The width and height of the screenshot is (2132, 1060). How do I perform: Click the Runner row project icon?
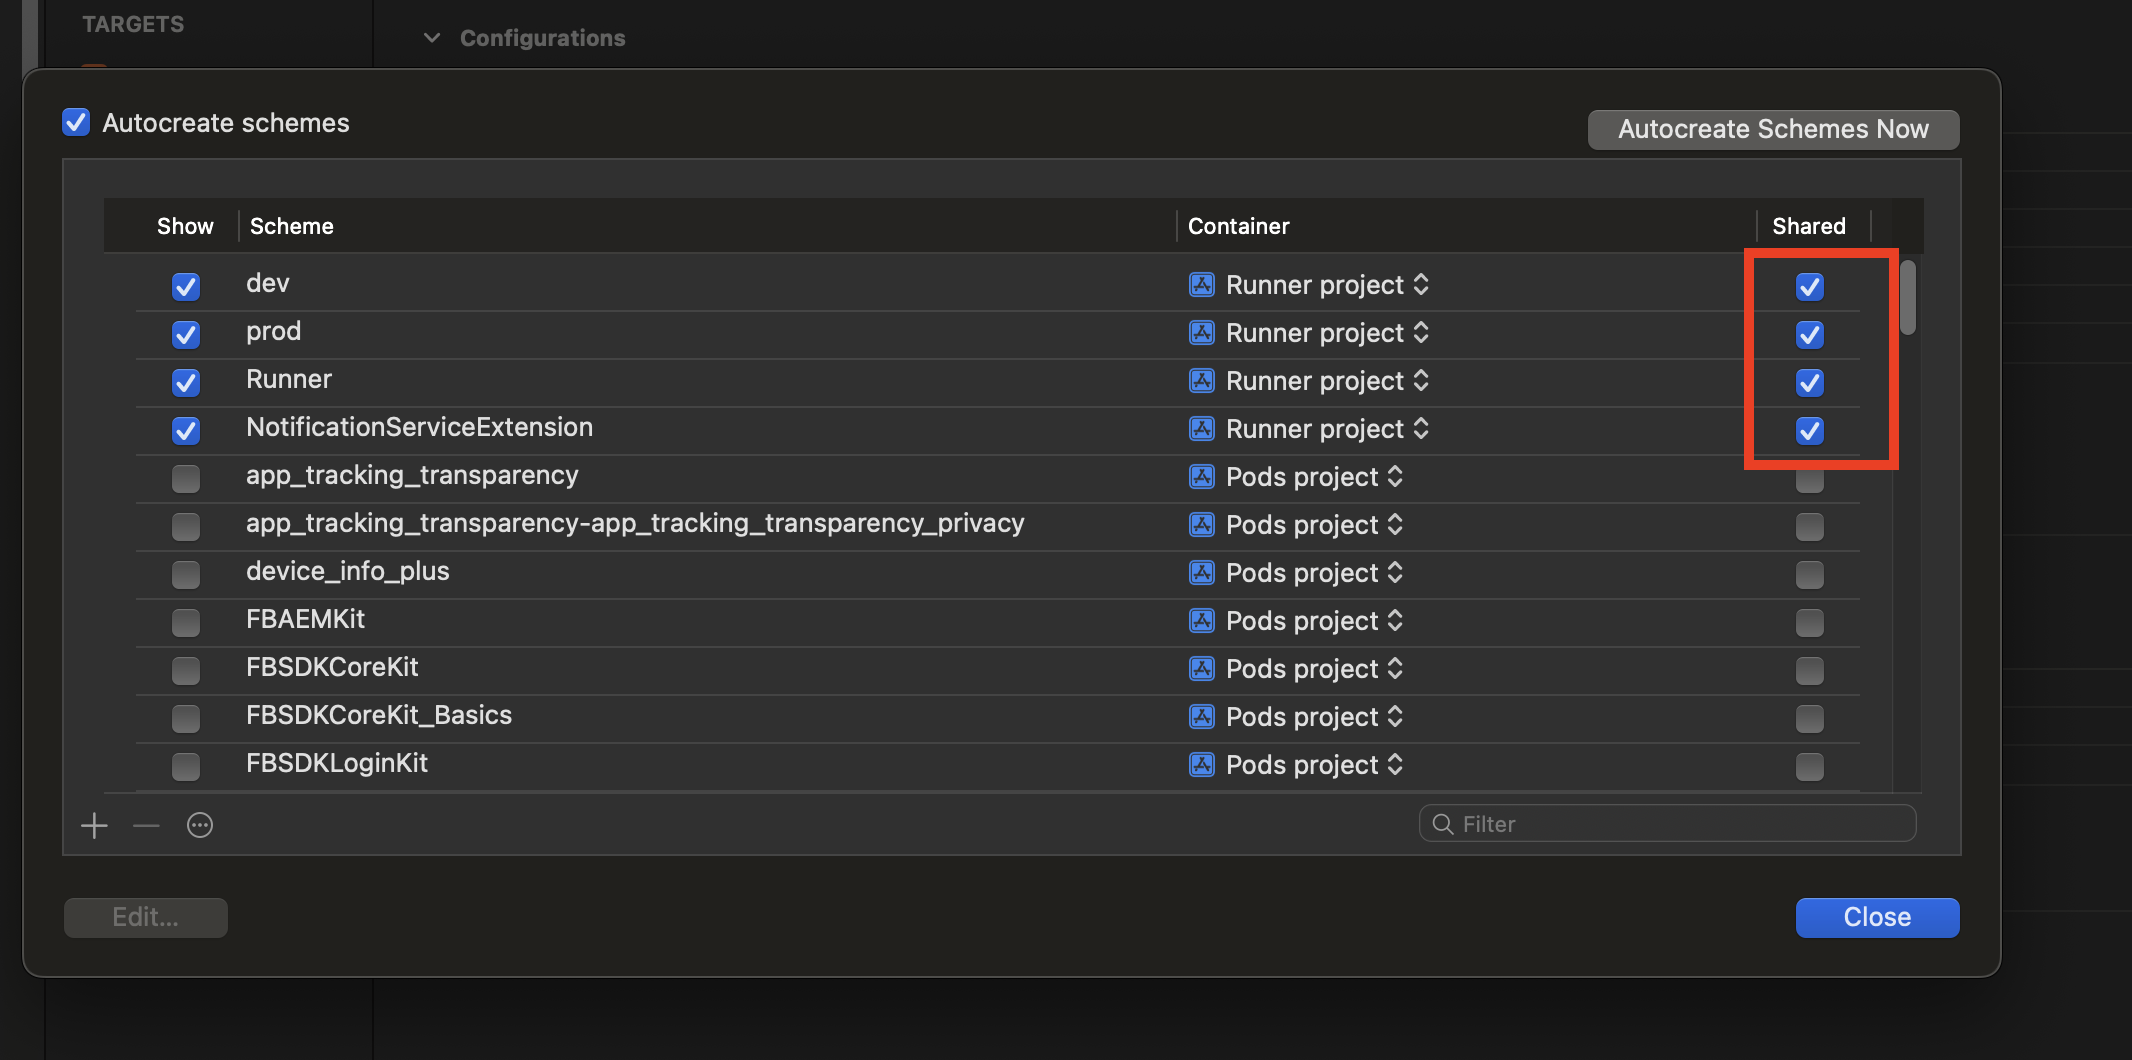(x=1201, y=381)
